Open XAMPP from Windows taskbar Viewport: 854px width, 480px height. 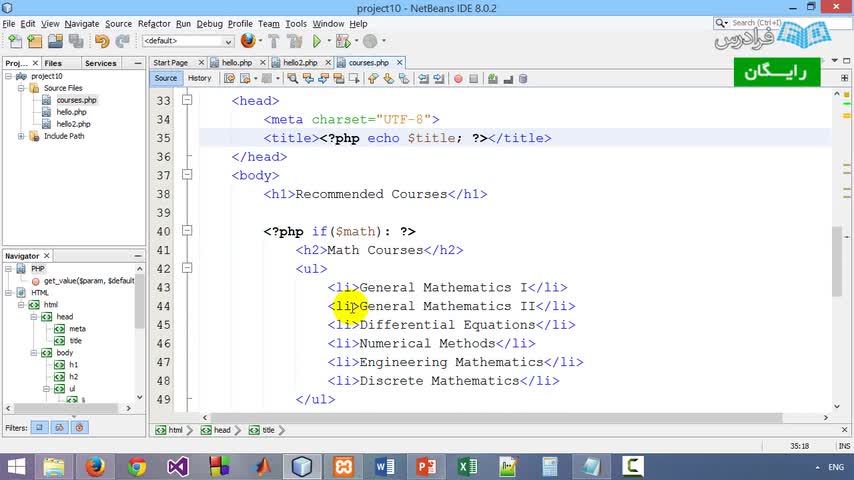point(343,467)
